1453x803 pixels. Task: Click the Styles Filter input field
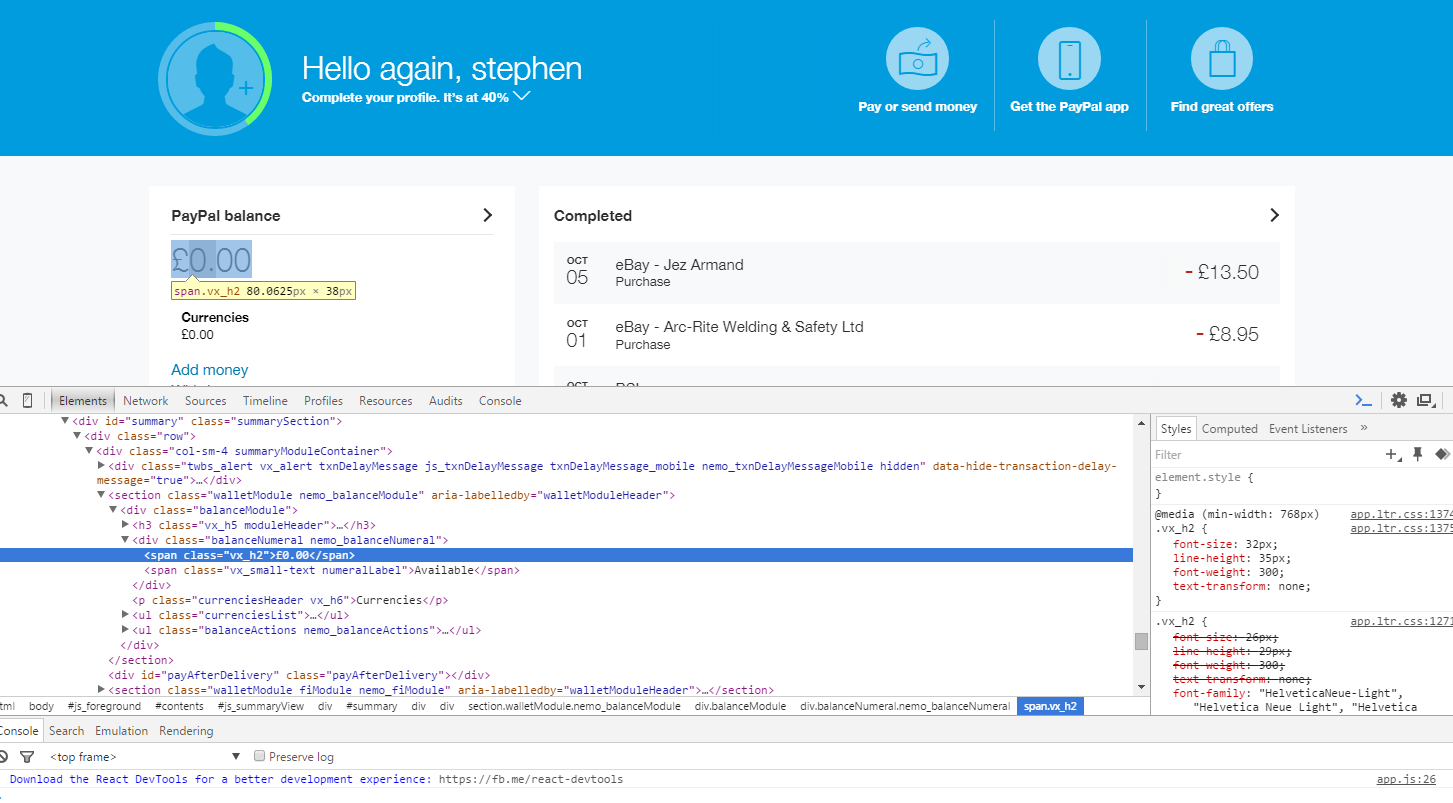coord(1265,455)
